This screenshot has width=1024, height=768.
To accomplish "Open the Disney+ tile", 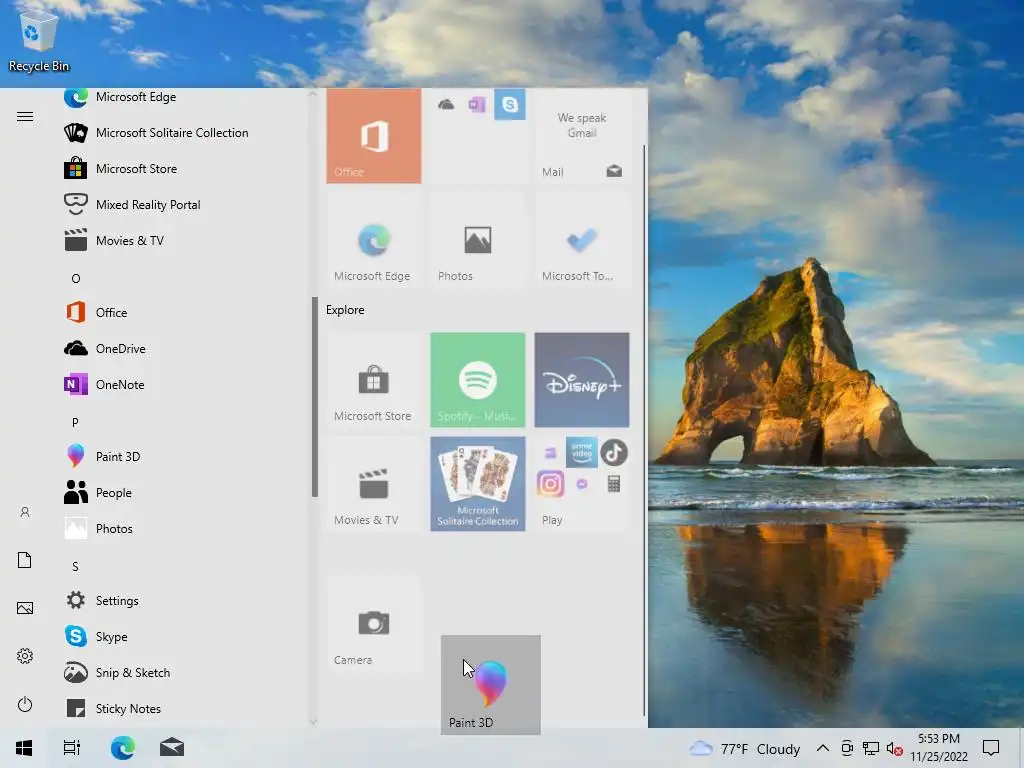I will coord(582,379).
